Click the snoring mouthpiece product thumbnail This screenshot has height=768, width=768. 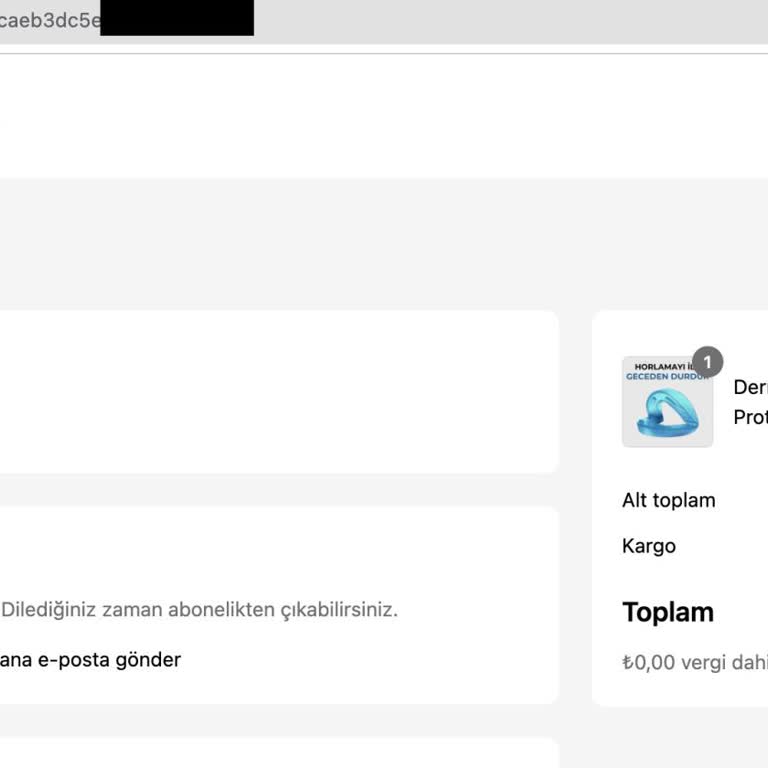[x=667, y=402]
